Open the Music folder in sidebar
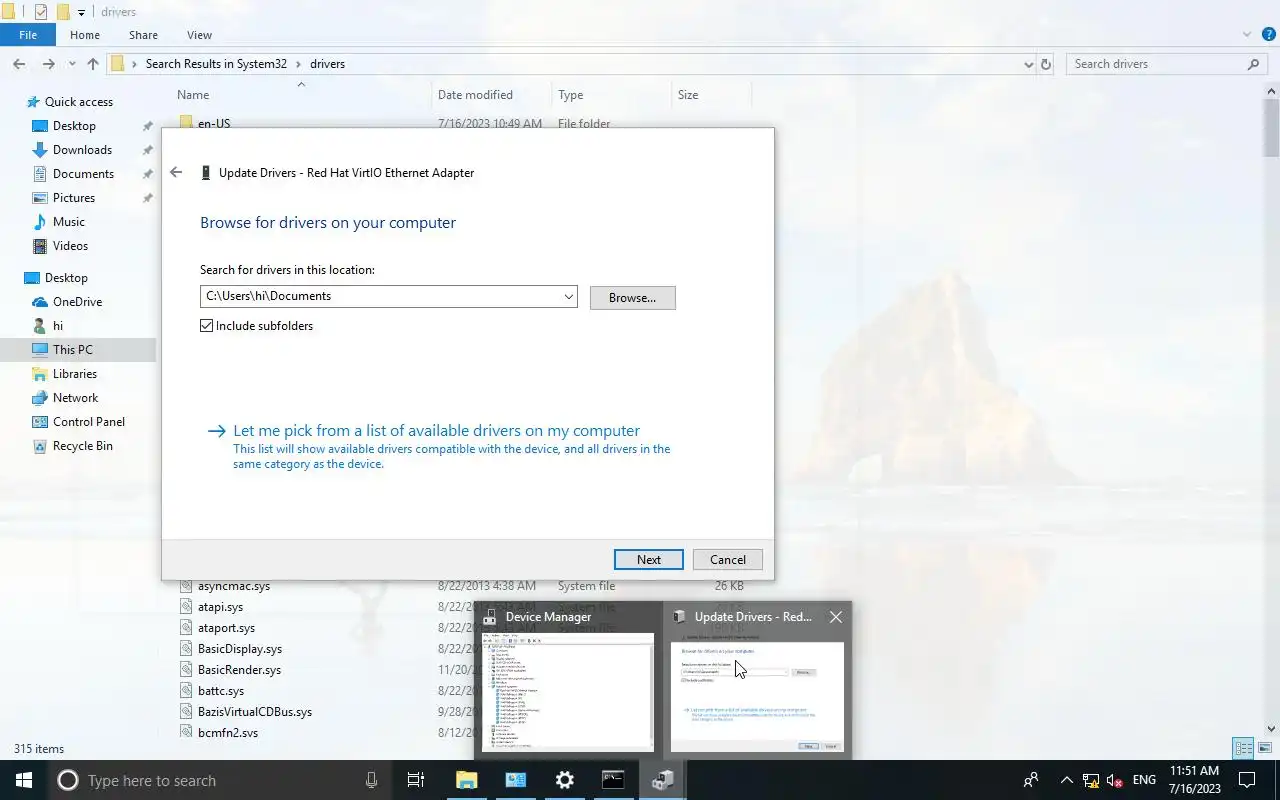The width and height of the screenshot is (1280, 800). point(68,222)
